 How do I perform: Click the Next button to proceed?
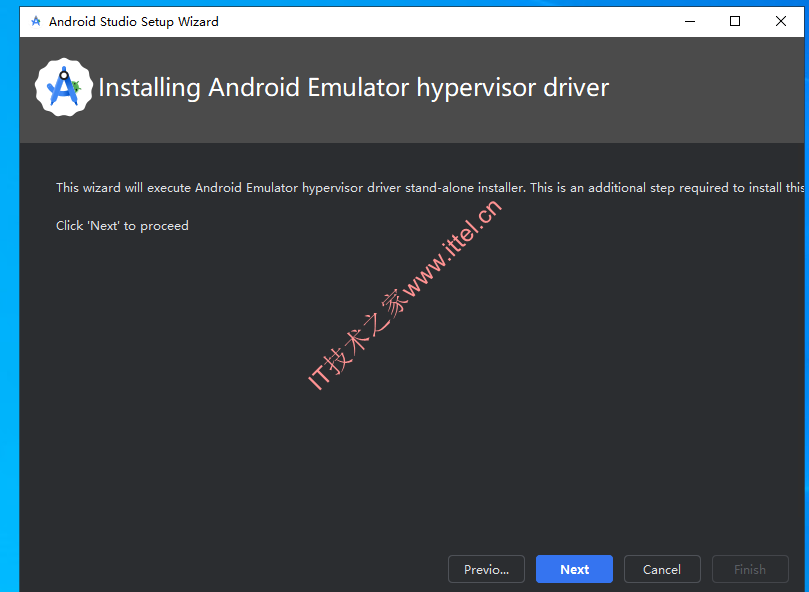coord(574,569)
